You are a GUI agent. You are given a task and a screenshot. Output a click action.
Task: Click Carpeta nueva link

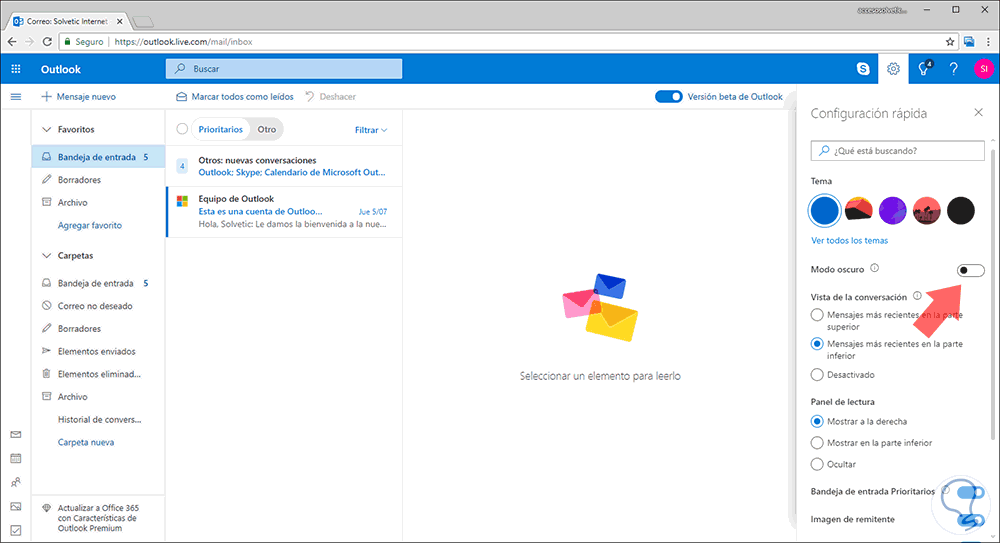86,442
